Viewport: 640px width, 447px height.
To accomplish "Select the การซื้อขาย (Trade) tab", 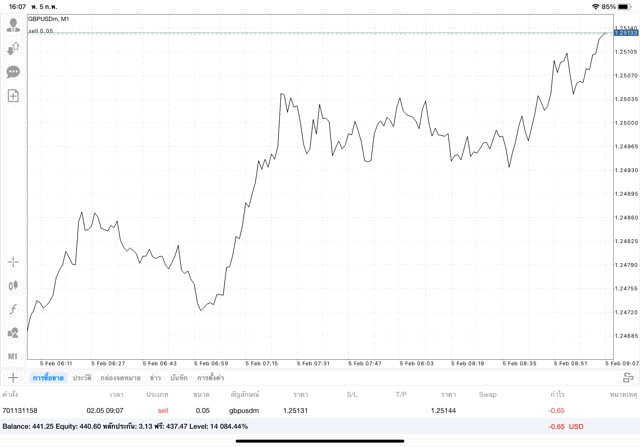I will pyautogui.click(x=48, y=378).
